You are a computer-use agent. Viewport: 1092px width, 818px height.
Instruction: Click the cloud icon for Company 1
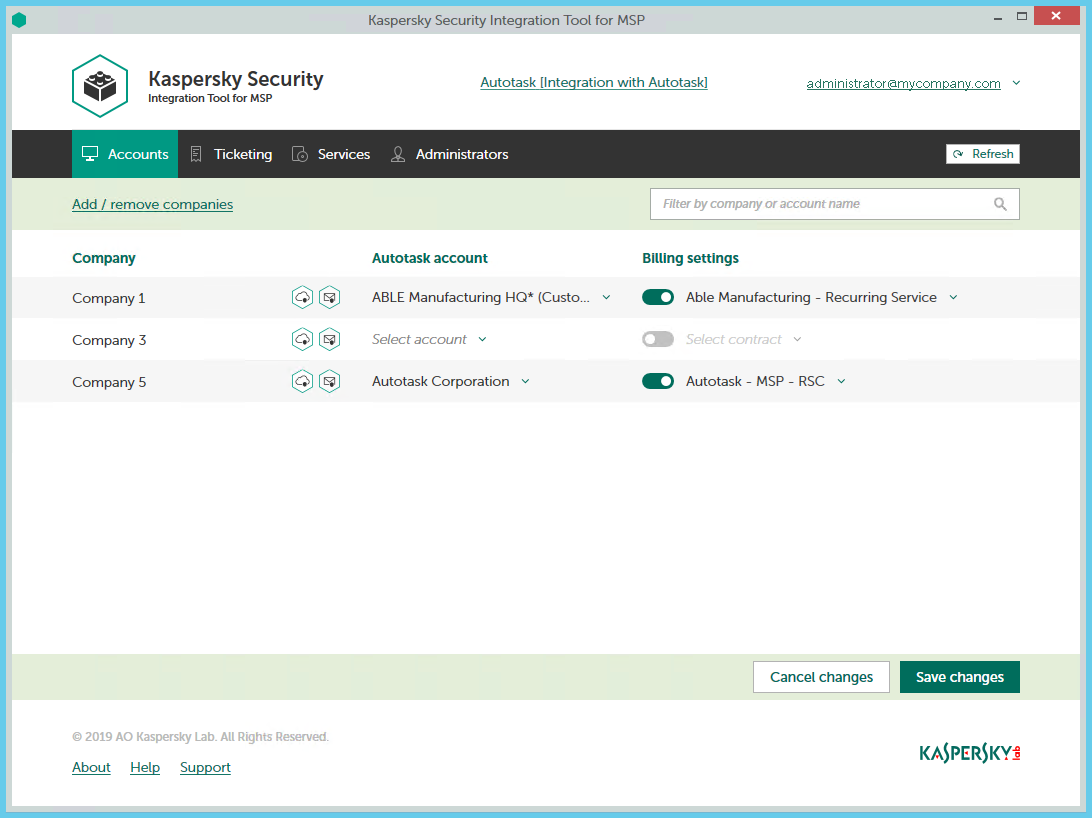302,298
